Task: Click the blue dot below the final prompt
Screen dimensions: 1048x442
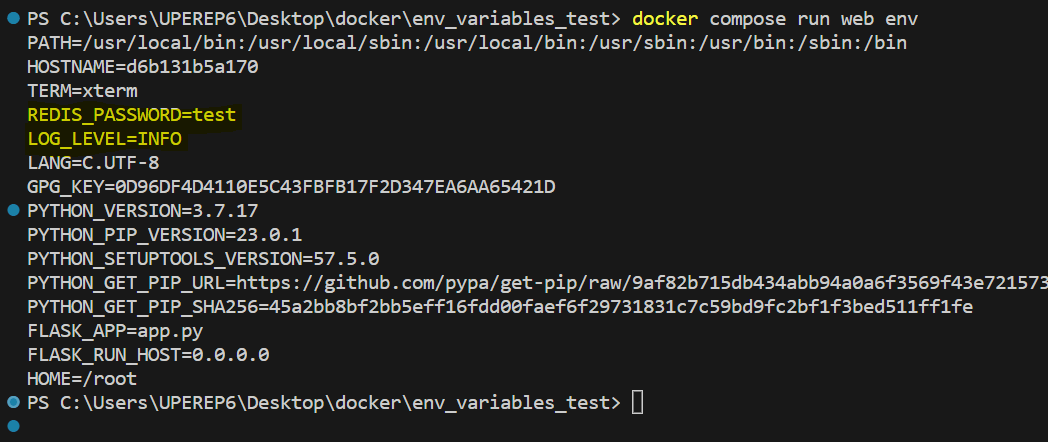Action: click(12, 426)
